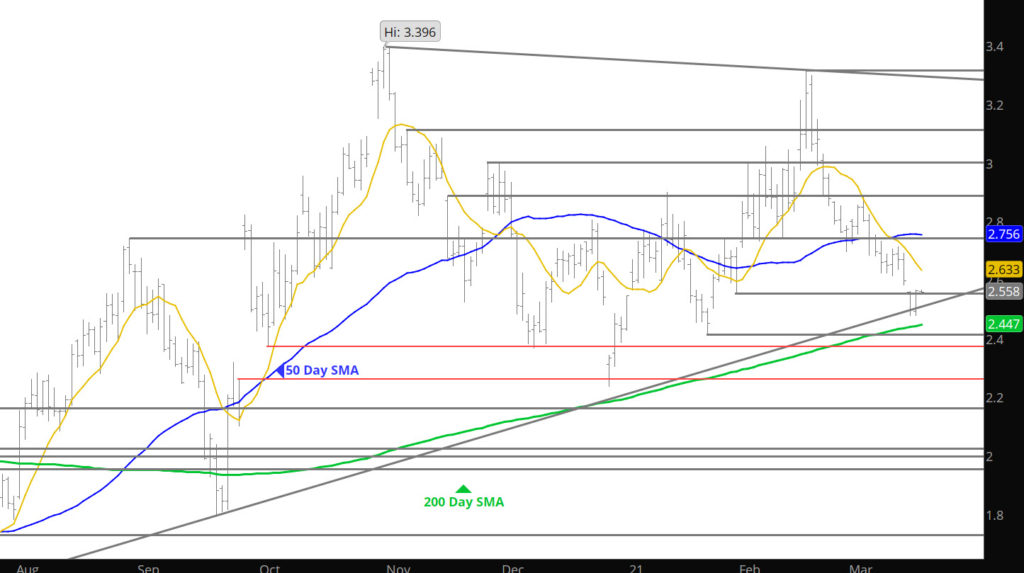The image size is (1024, 573).
Task: Click the blue 2.756 price tag
Action: click(1003, 234)
